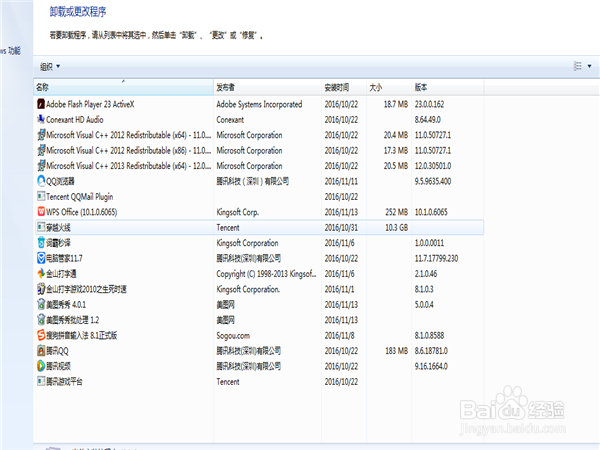Screen dimensions: 600x450
Task: Click the 金山打字游戏2010 icon
Action: [41, 289]
